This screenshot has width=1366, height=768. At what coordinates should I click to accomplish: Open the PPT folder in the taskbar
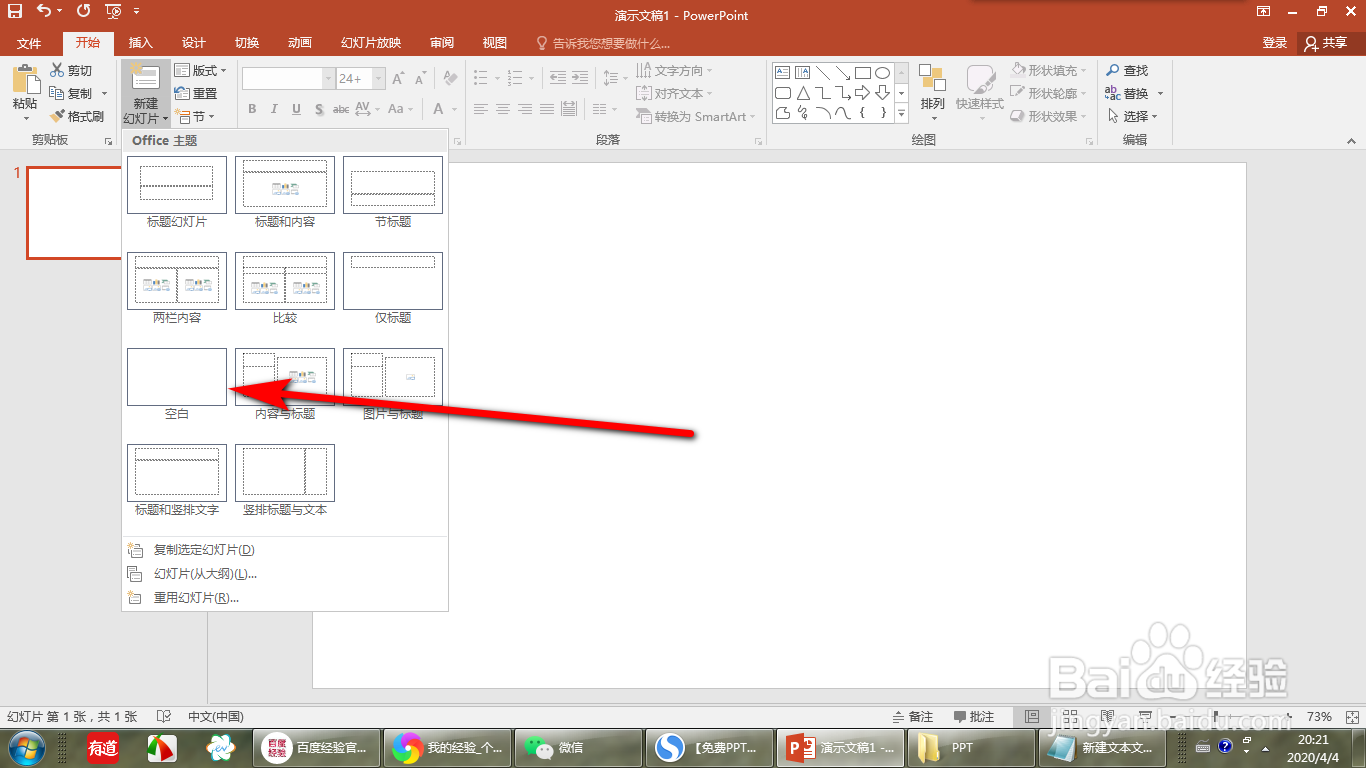970,747
